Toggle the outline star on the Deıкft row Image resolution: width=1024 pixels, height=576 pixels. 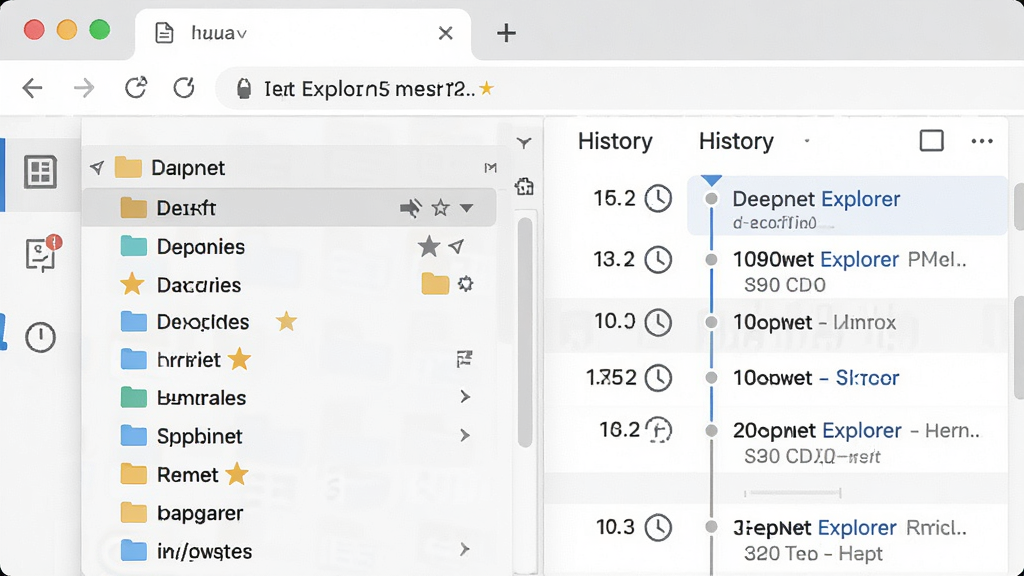441,208
